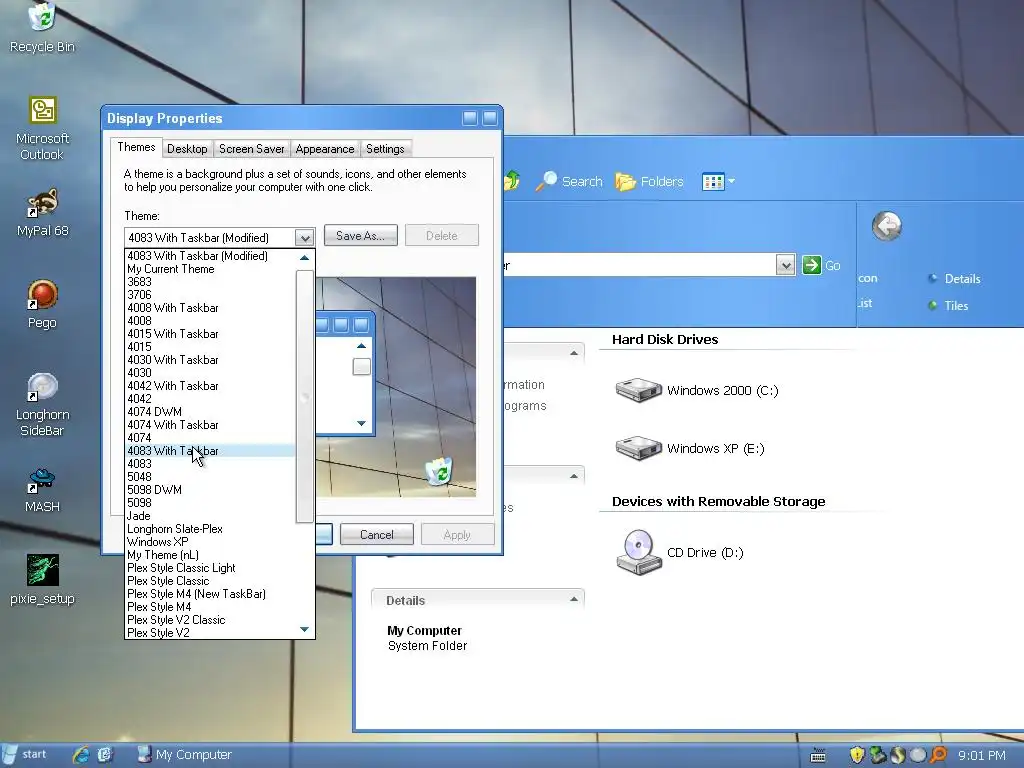Select 'Plex Style Classic Light' theme

coord(210,568)
